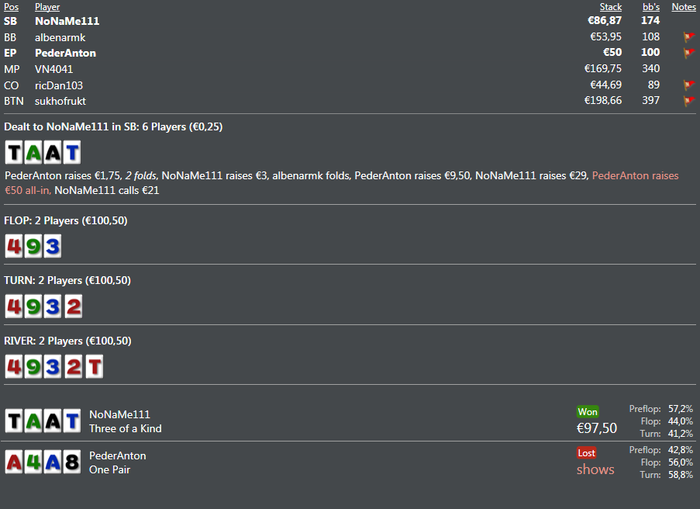The width and height of the screenshot is (700, 509).
Task: Click the green Won badge
Action: click(588, 412)
